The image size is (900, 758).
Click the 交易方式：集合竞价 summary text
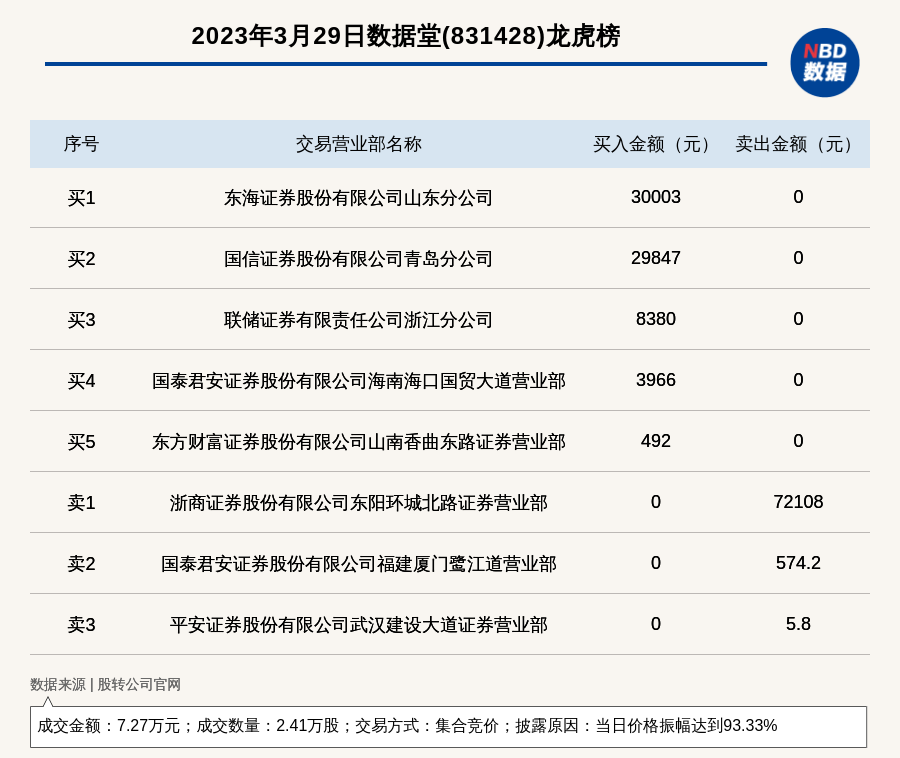coord(426,726)
